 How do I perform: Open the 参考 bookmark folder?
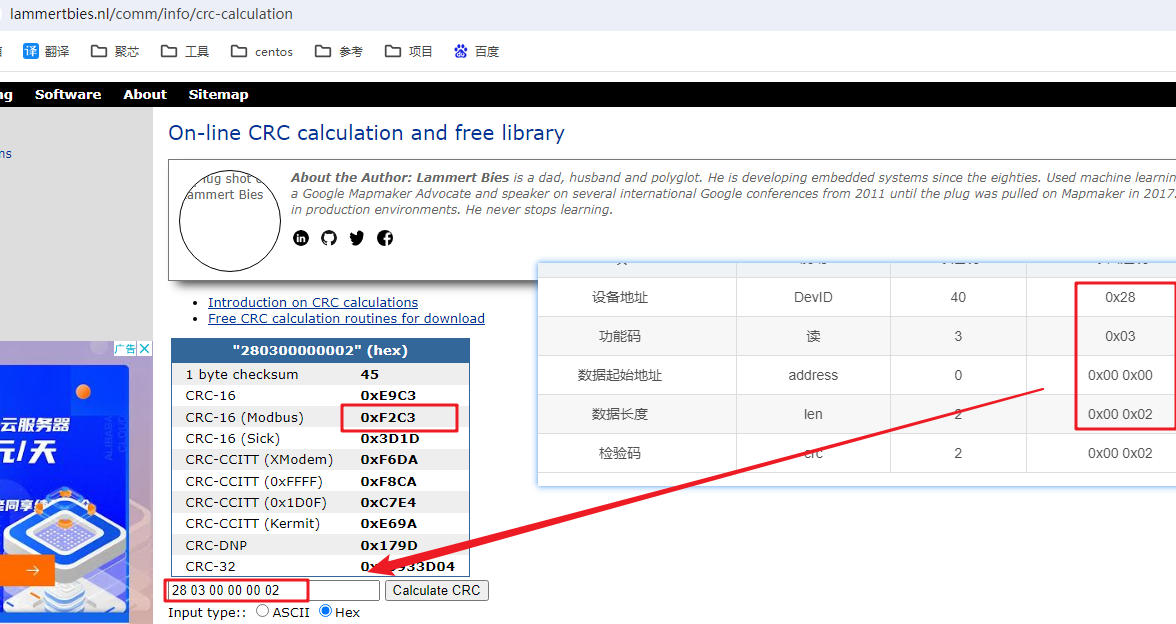point(339,51)
